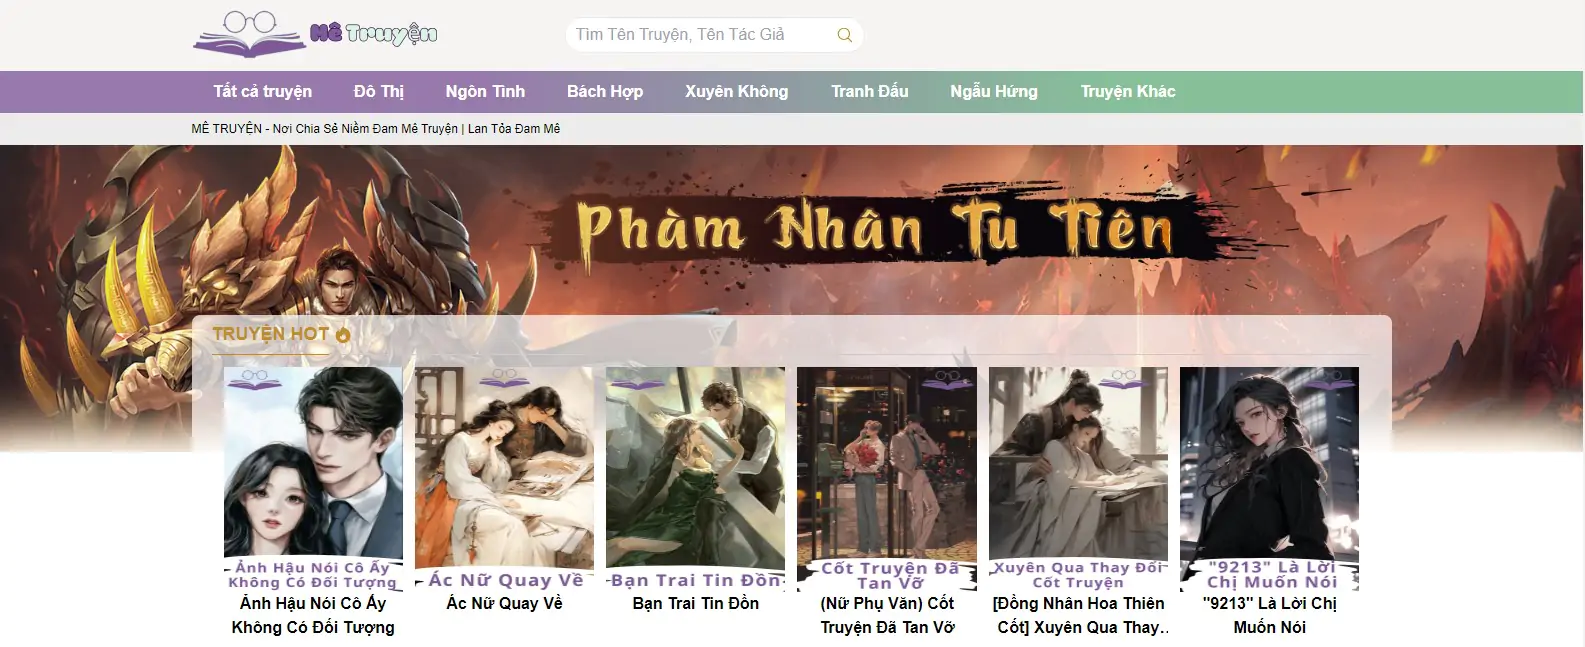Click the Bạn Trai Tin Đồn cover
This screenshot has width=1585, height=647.
coord(695,478)
